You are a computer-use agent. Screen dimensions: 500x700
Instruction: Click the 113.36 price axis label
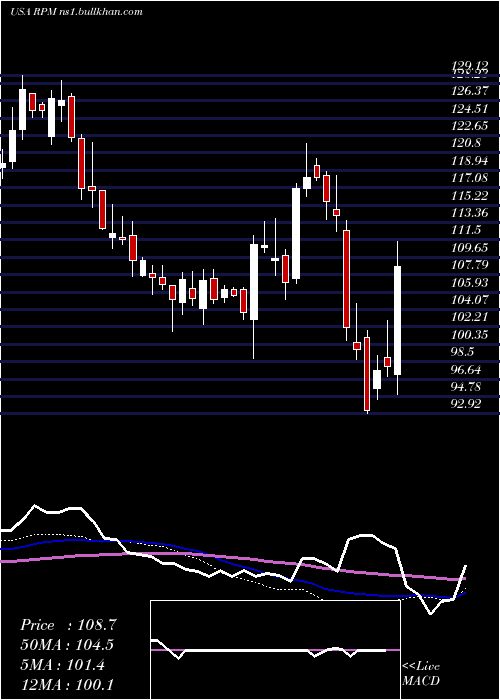point(470,212)
